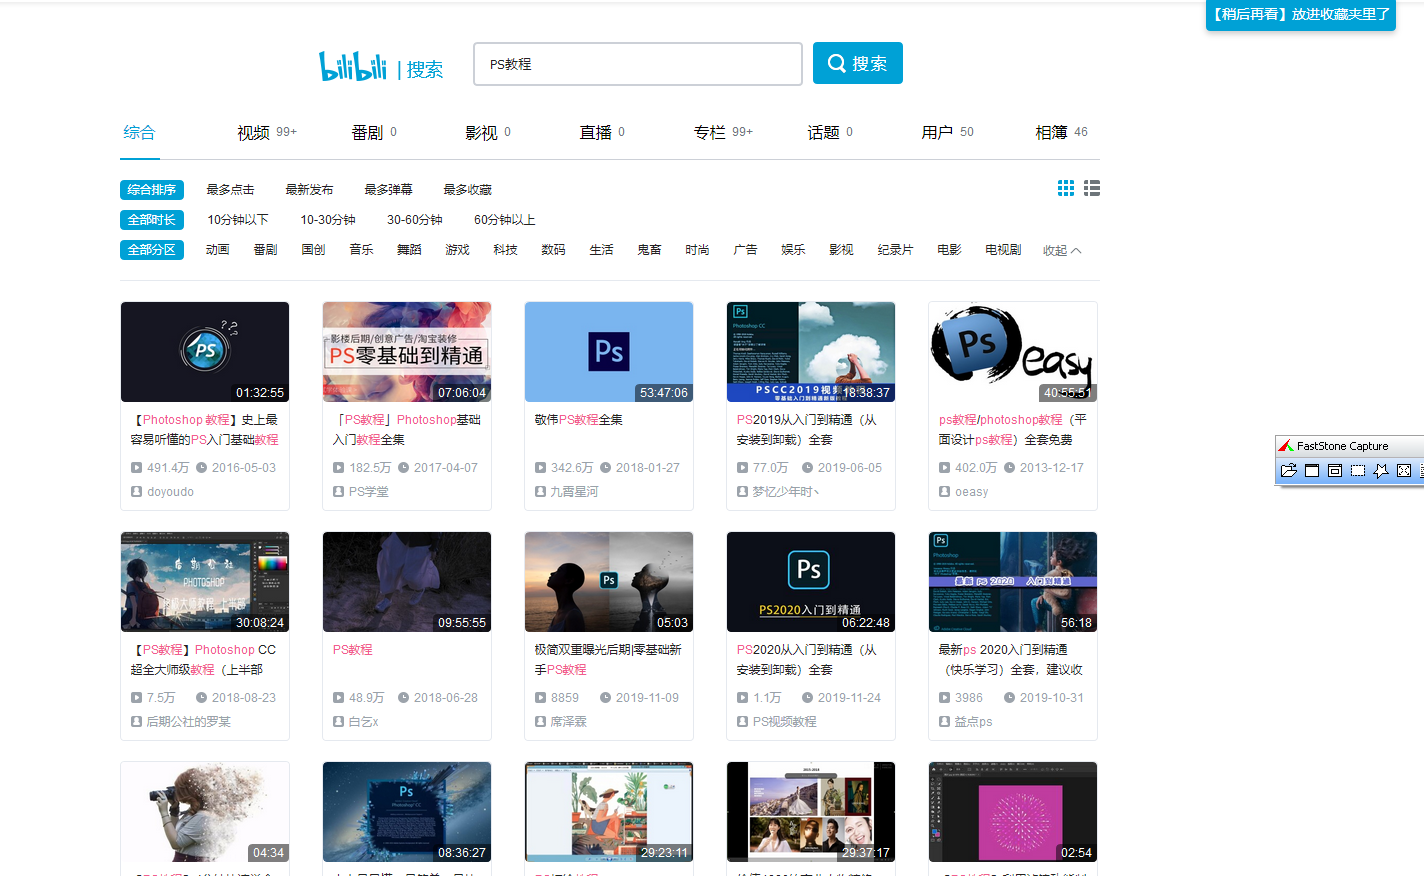
Task: Click FastStone Capture Full Screen icon
Action: point(1404,471)
